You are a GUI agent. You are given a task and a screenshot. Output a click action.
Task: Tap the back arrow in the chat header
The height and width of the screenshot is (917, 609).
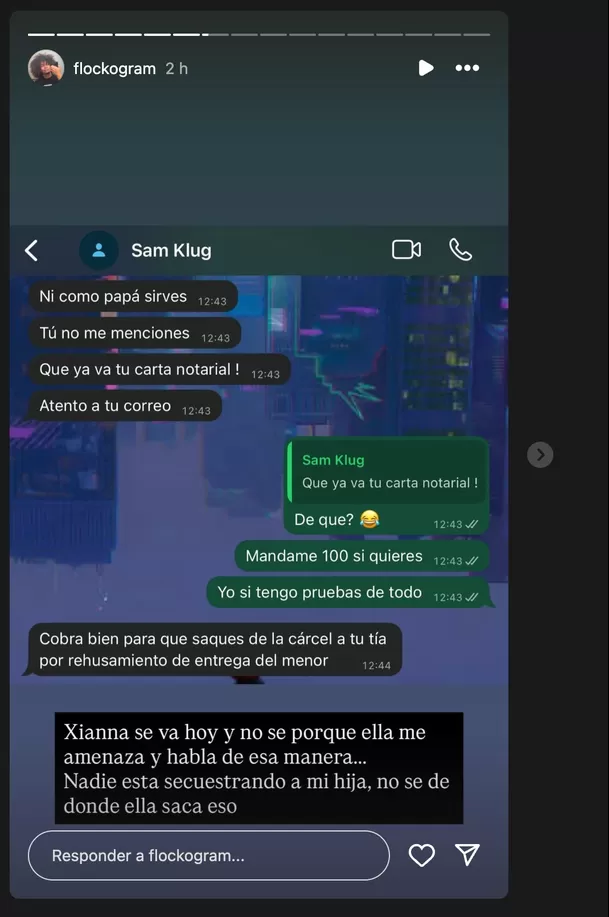pyautogui.click(x=32, y=250)
